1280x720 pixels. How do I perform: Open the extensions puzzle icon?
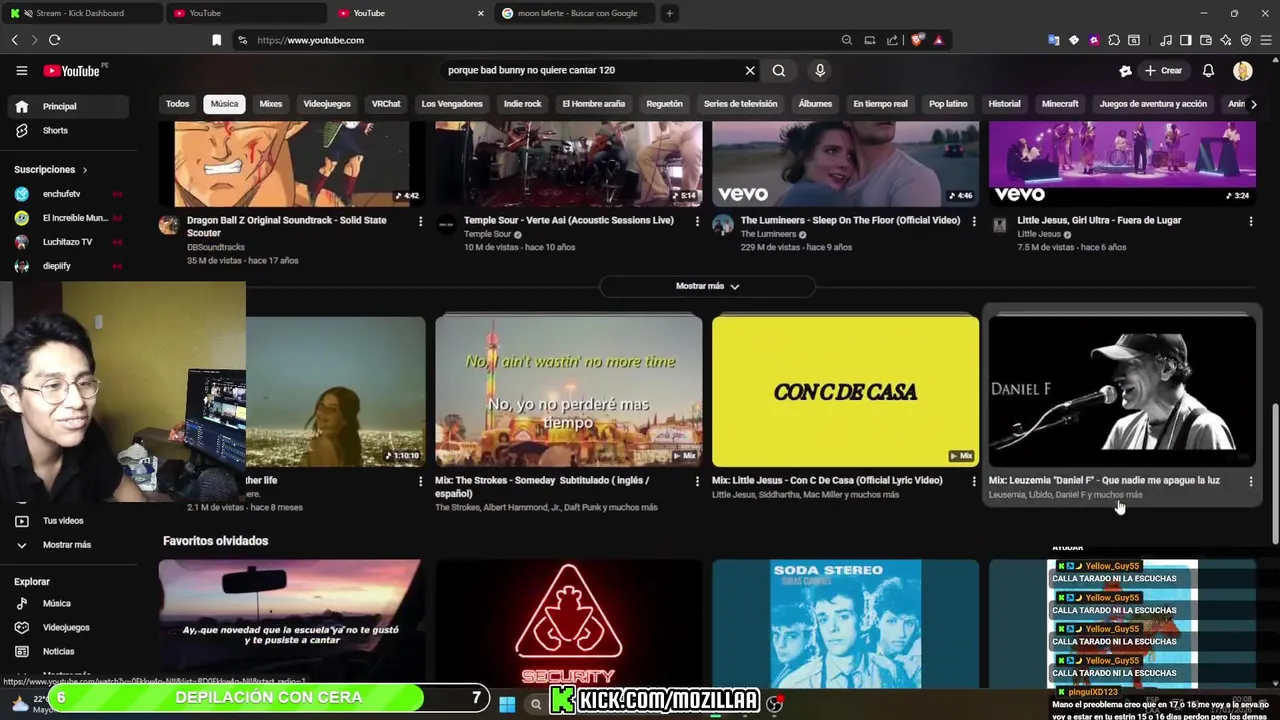tap(1114, 40)
